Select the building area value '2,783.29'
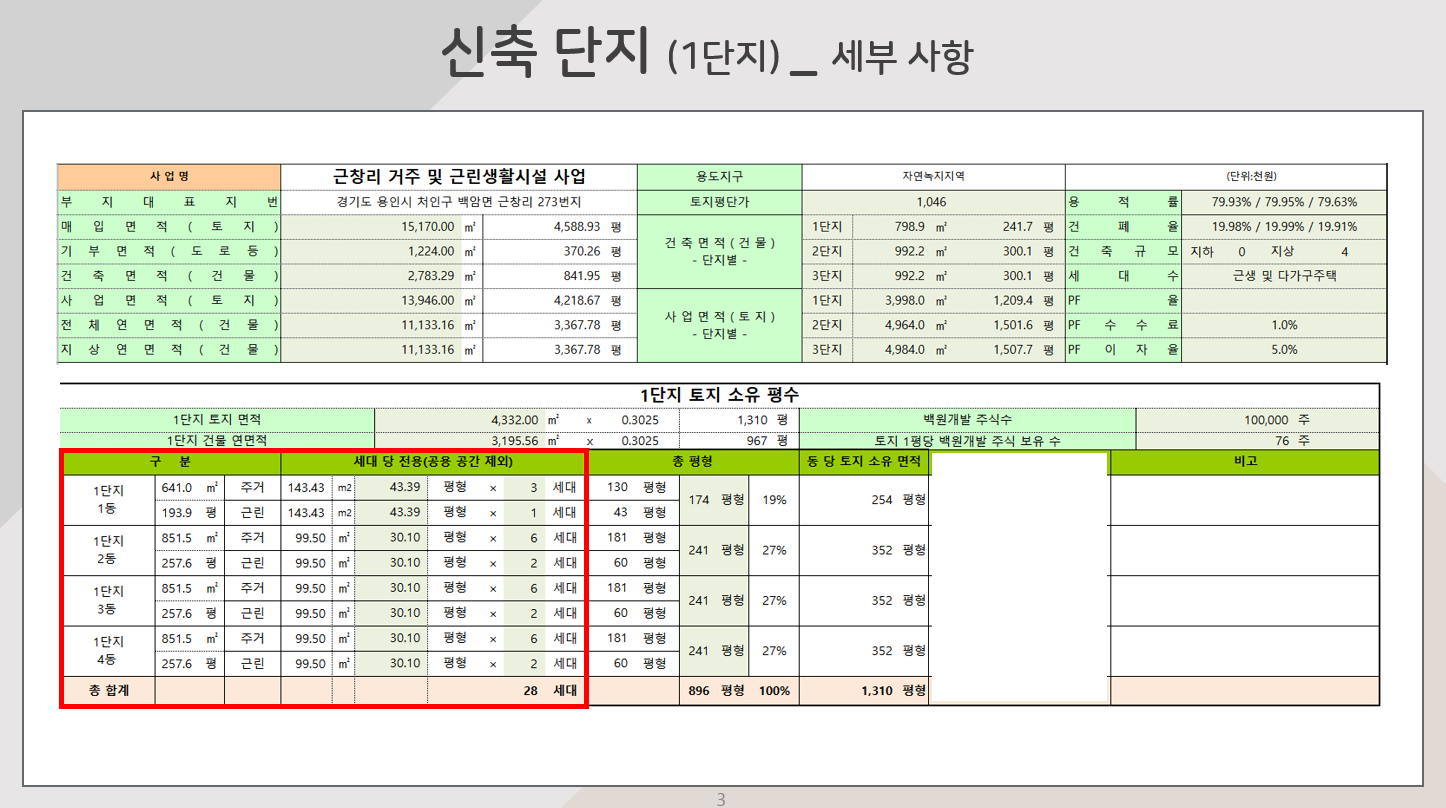This screenshot has width=1446, height=808. click(430, 275)
